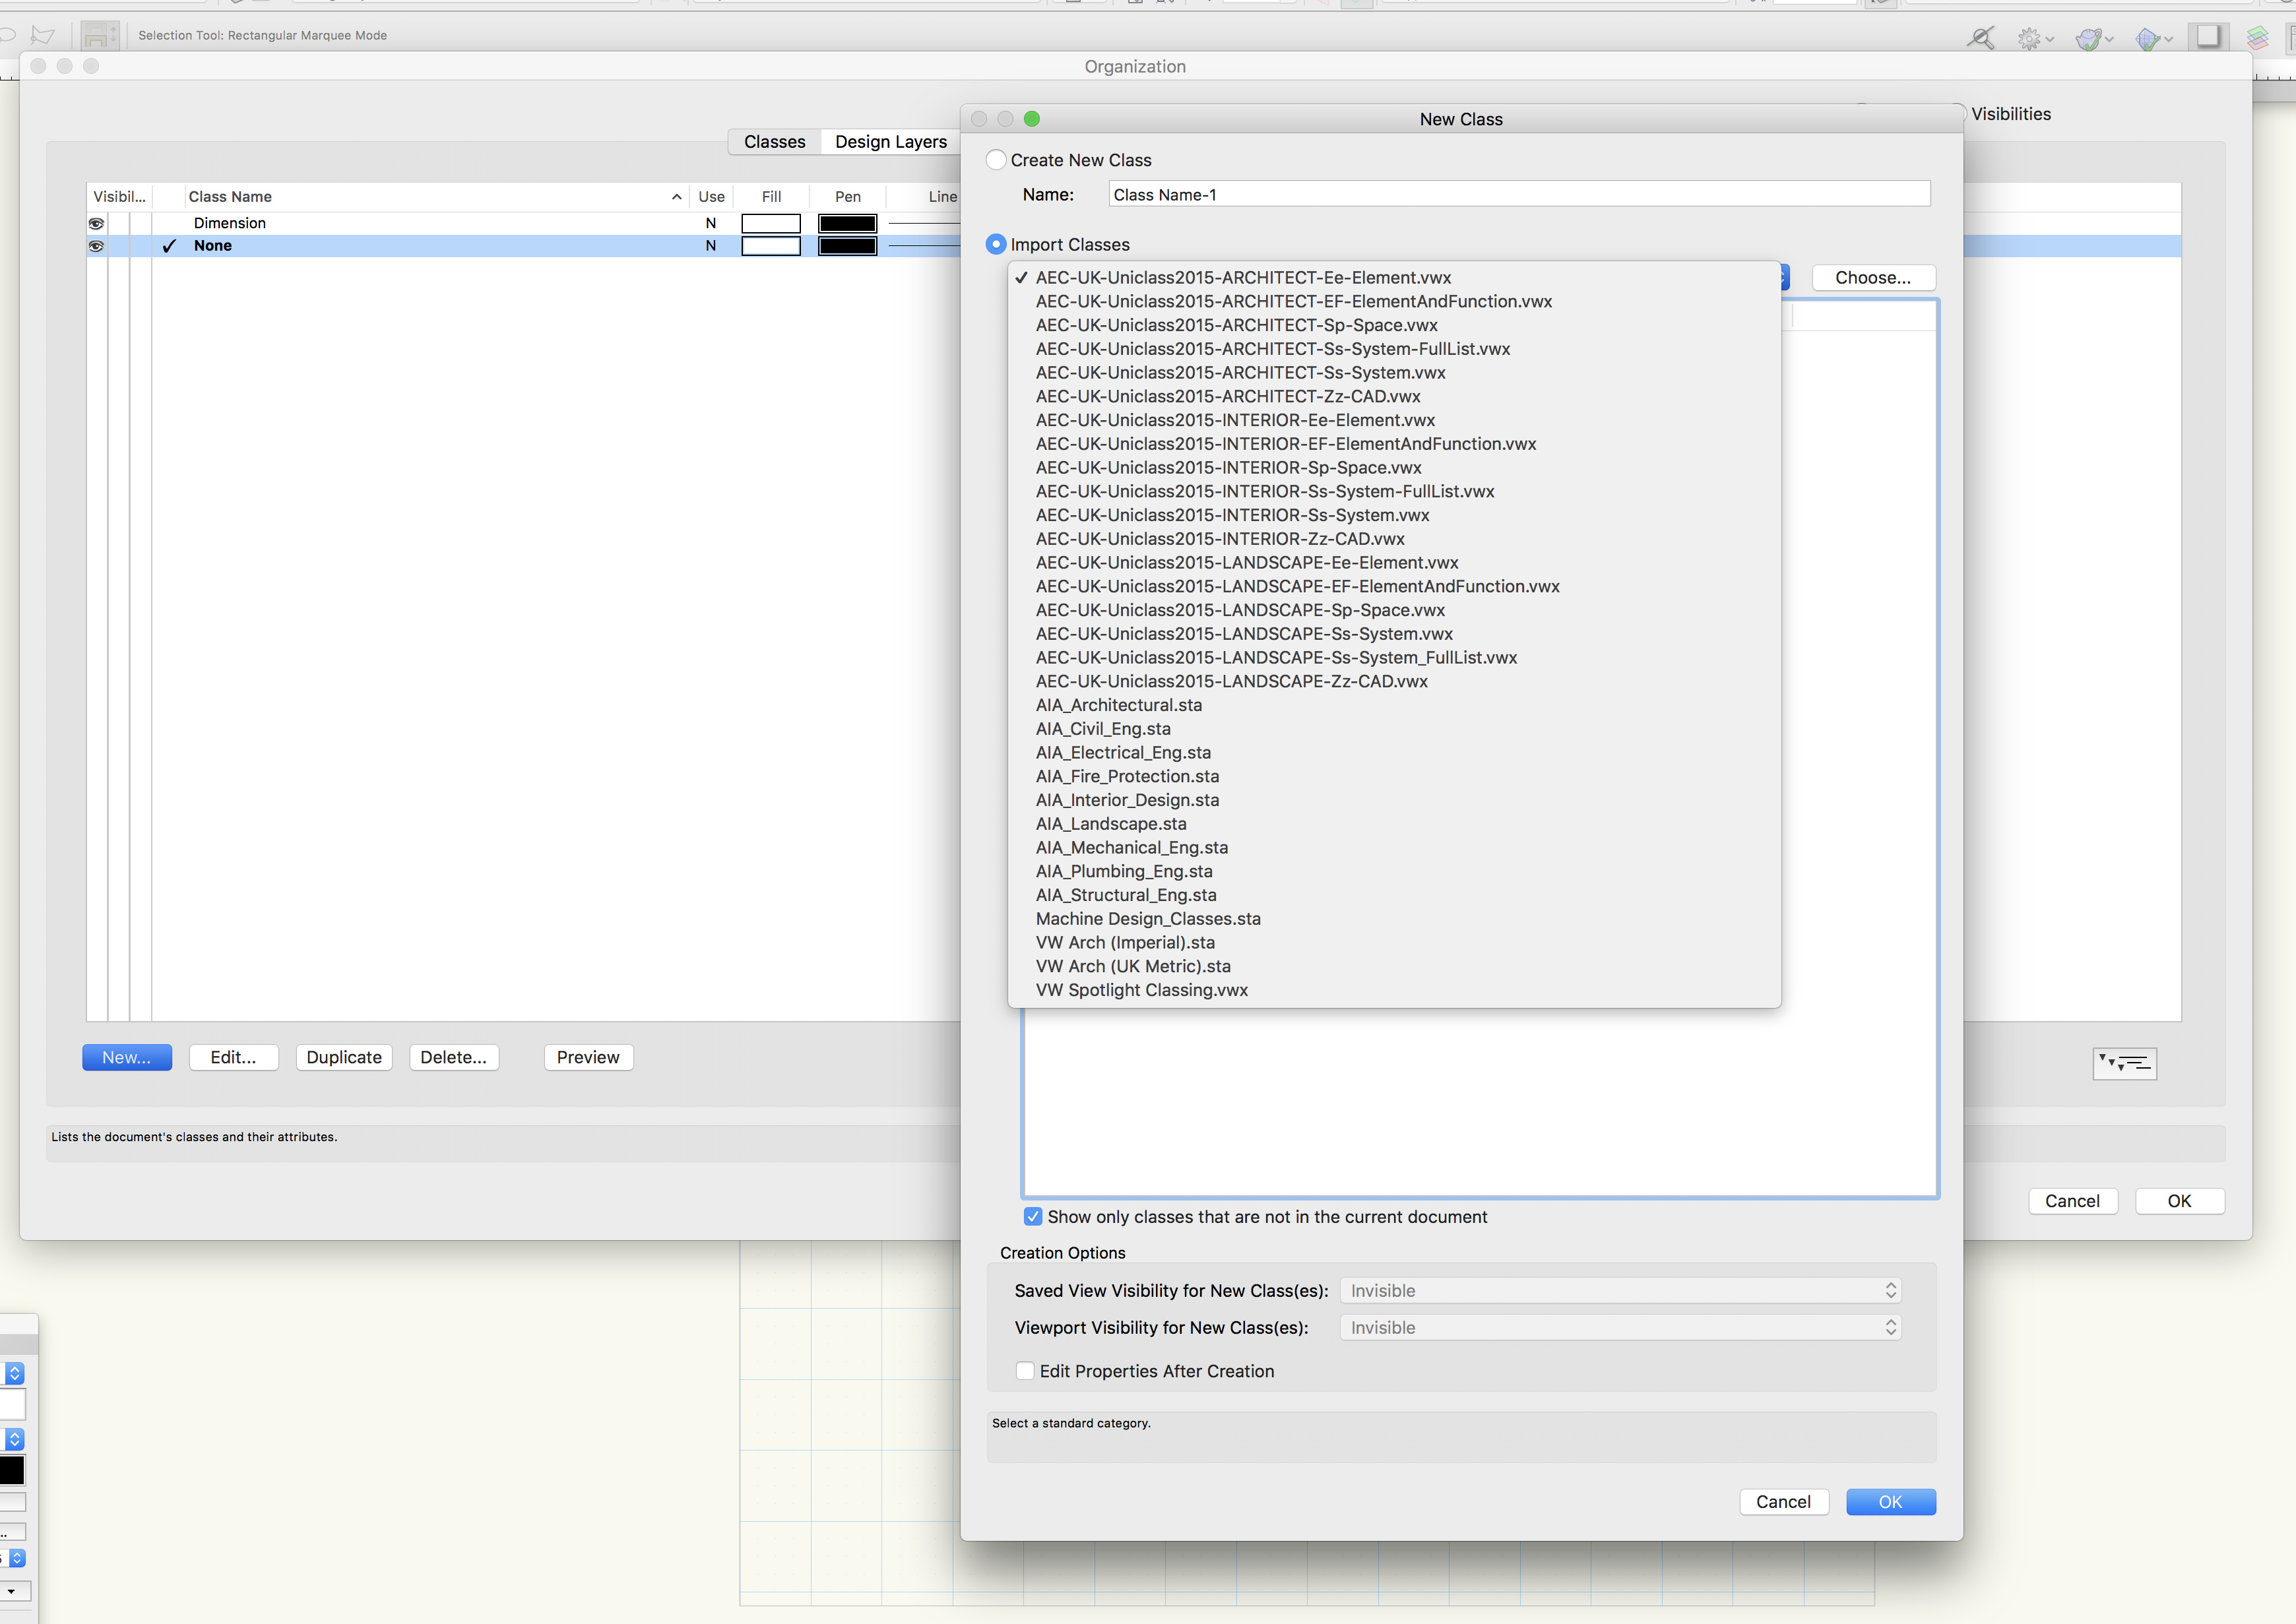Viewport: 2296px width, 1624px height.
Task: Open Saved View Visibility dropdown
Action: [1619, 1290]
